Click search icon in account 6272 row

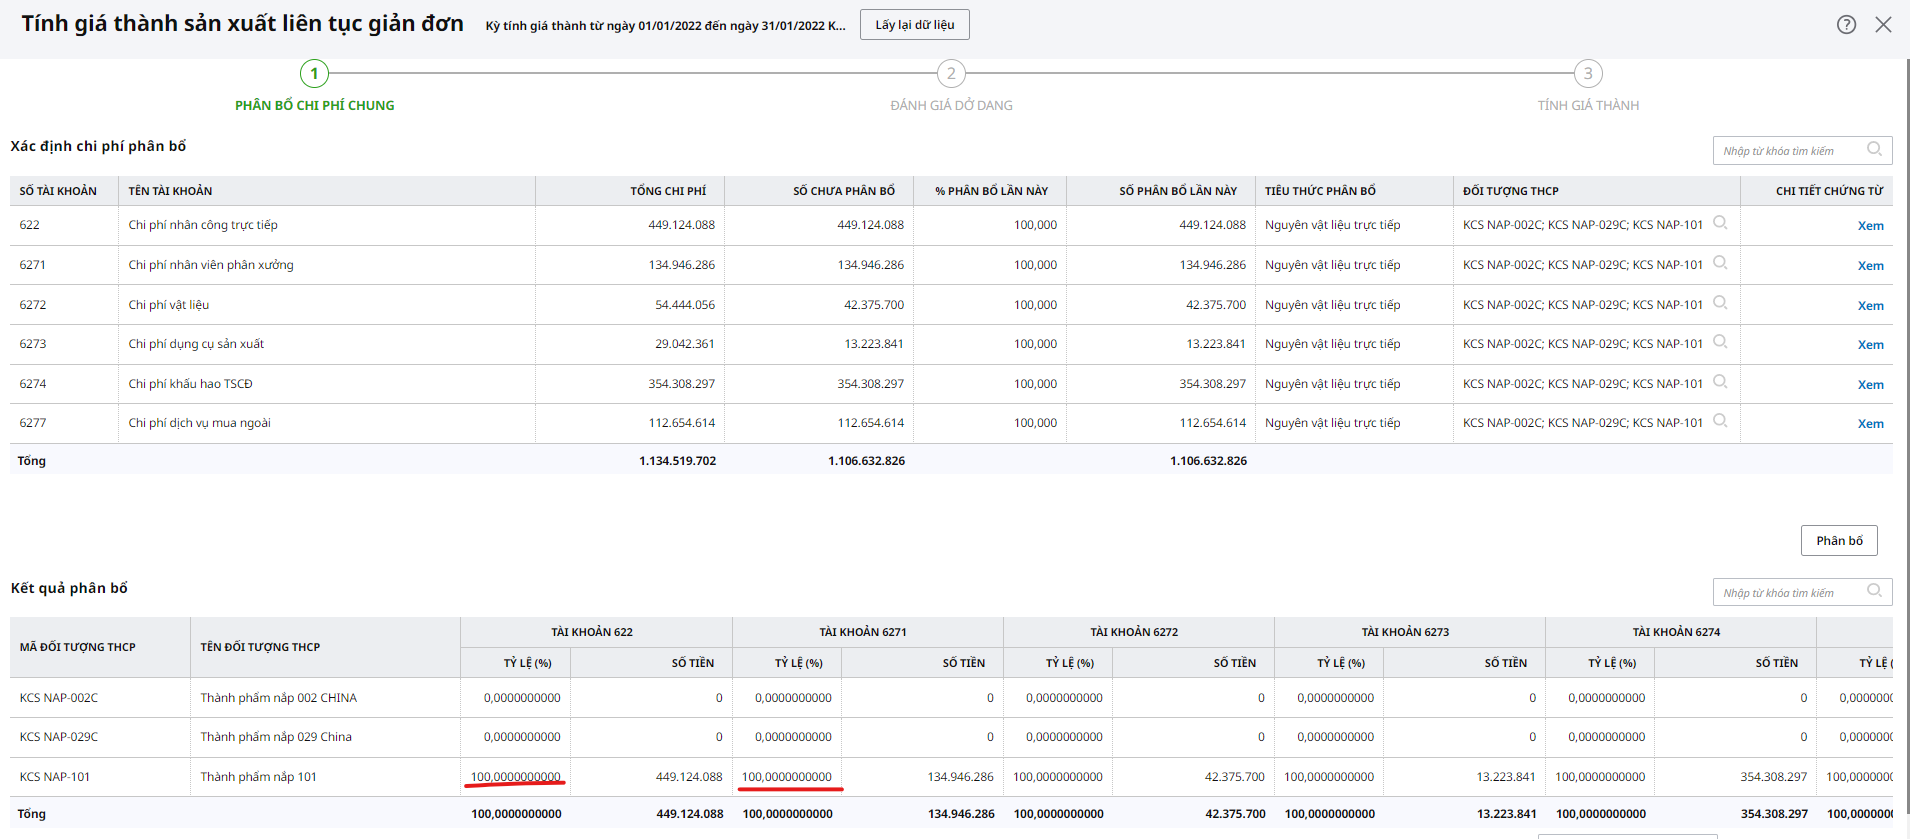[x=1720, y=303]
